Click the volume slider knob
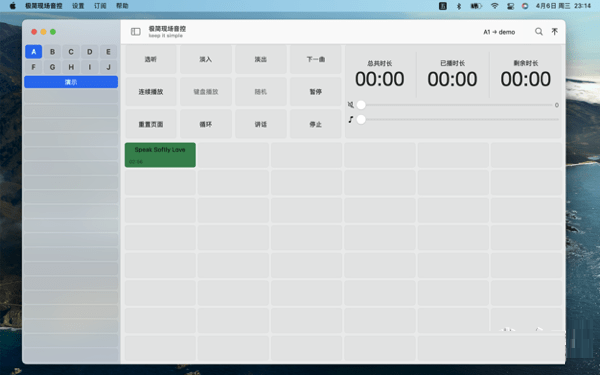Image resolution: width=600 pixels, height=375 pixels. coord(361,104)
